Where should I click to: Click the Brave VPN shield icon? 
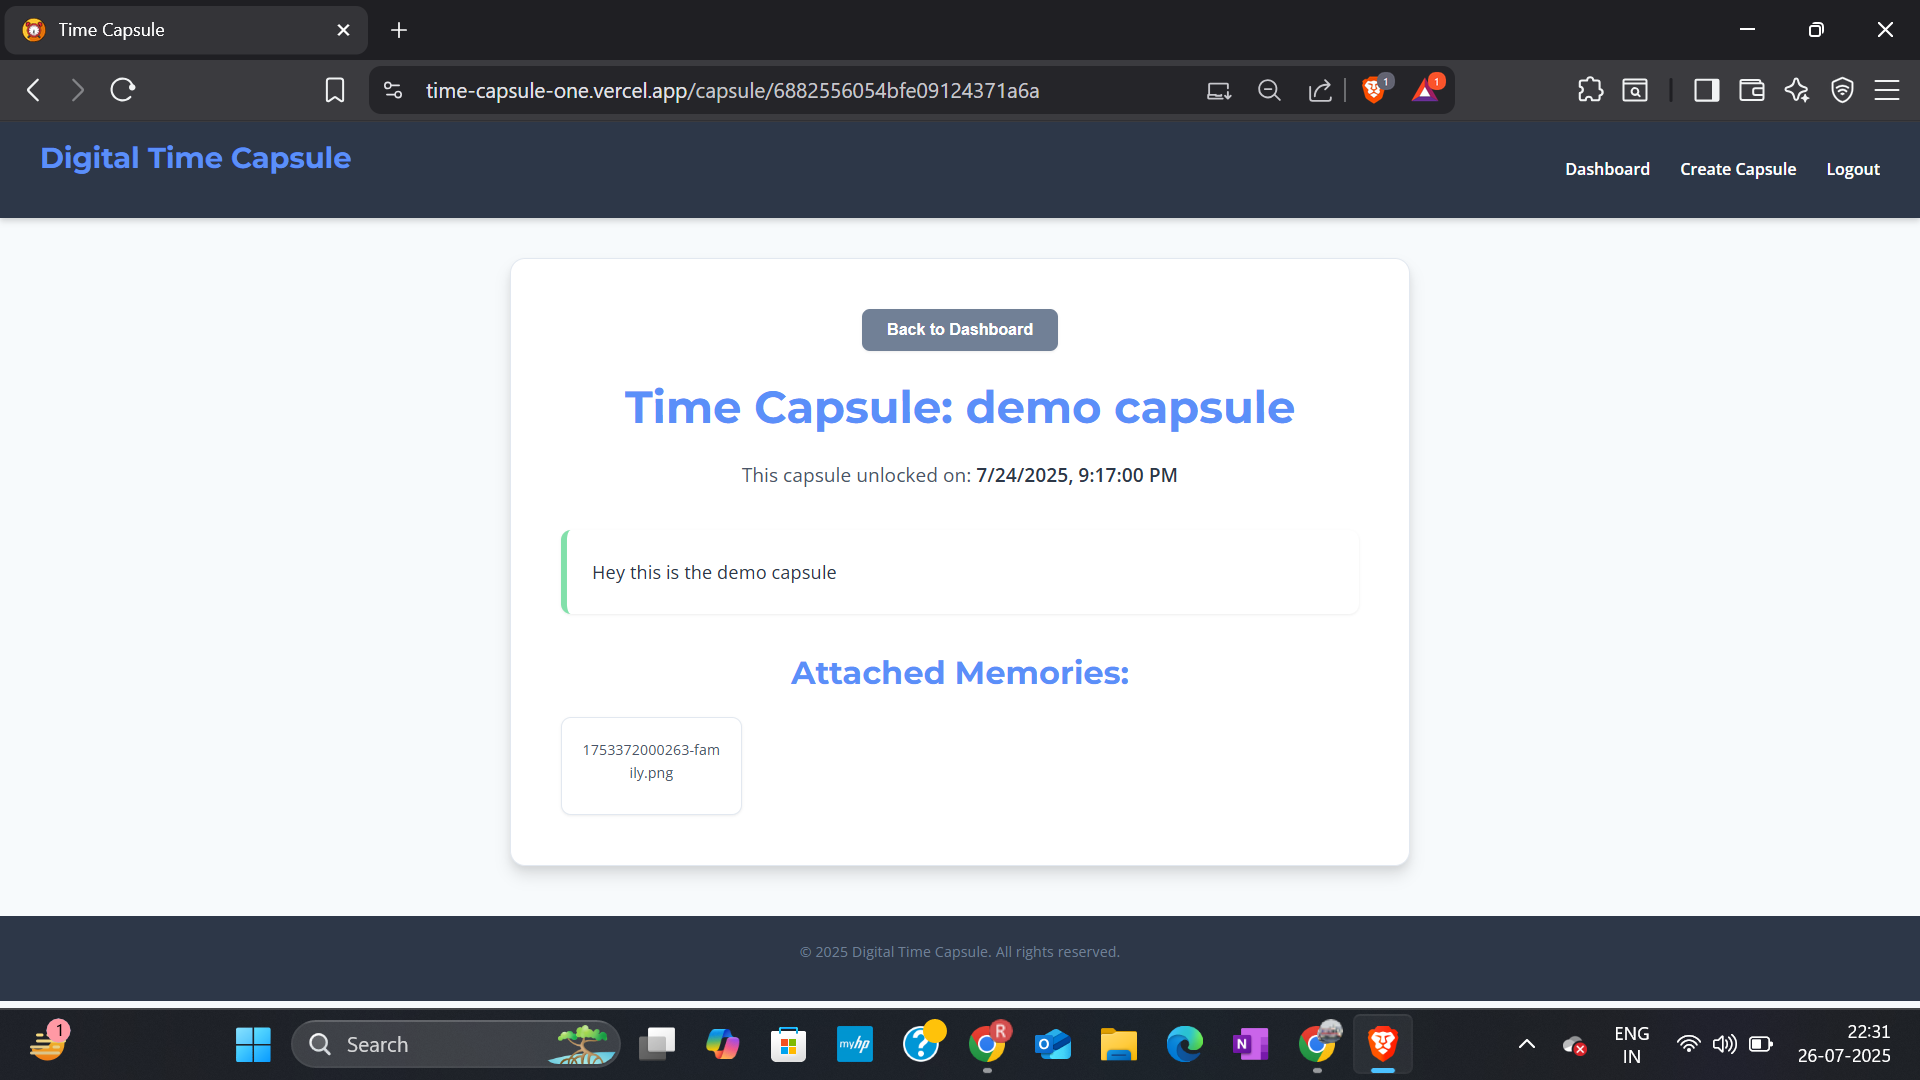coord(1842,91)
